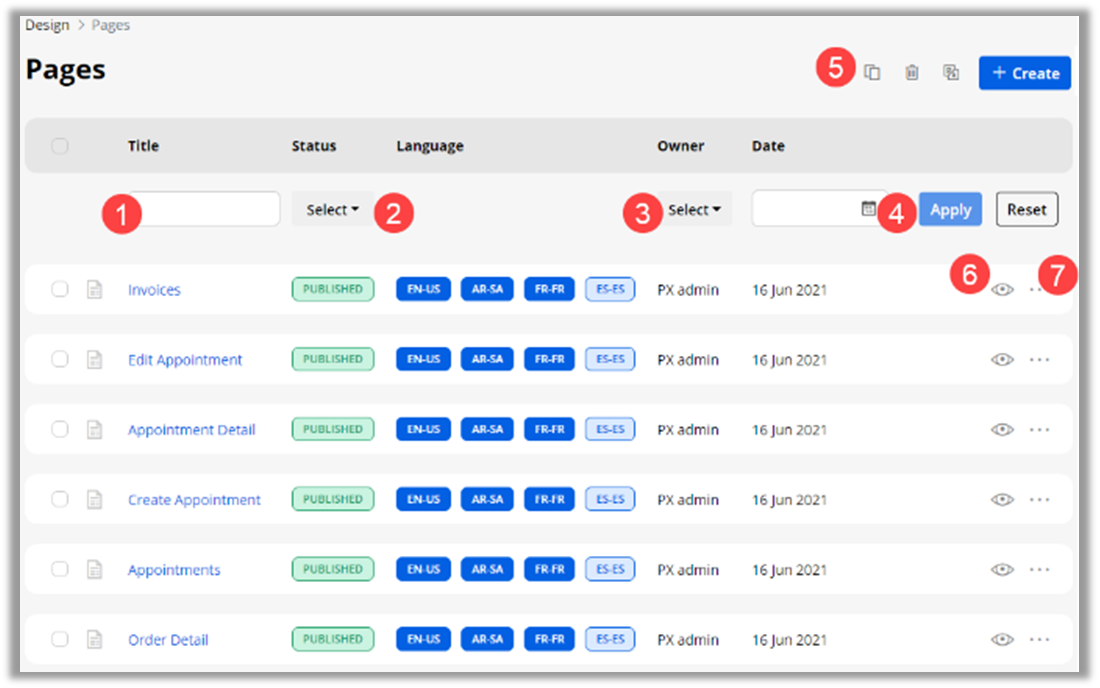Click the translate icon beside the Create button

click(951, 73)
